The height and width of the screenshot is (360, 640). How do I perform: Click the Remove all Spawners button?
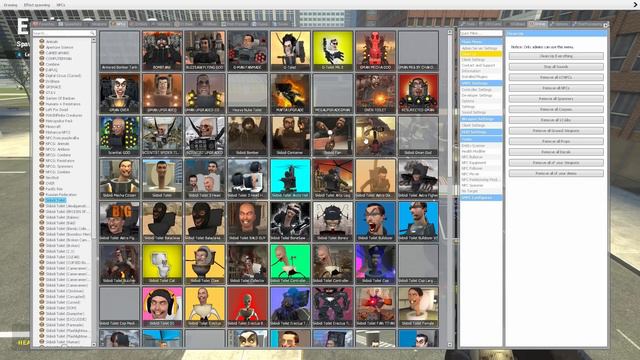556,99
